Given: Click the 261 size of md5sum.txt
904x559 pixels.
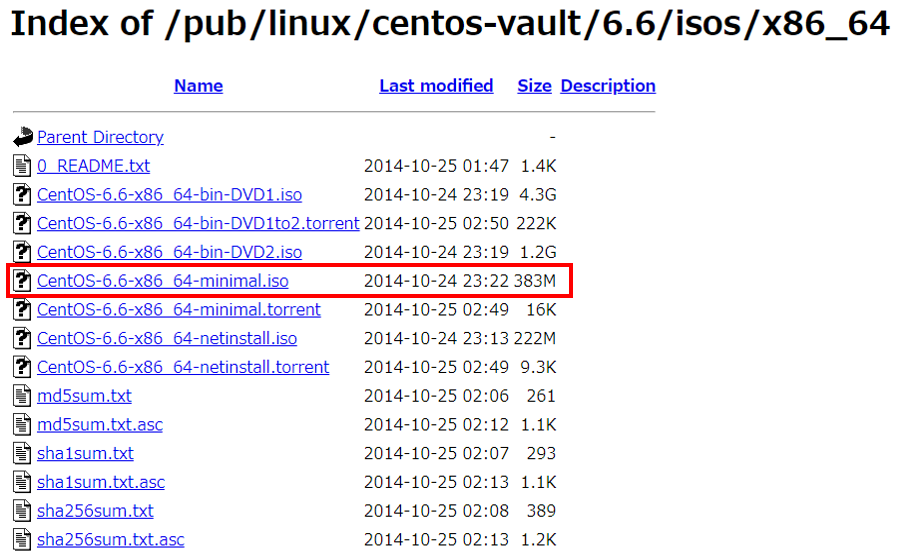Looking at the screenshot, I should (x=541, y=396).
